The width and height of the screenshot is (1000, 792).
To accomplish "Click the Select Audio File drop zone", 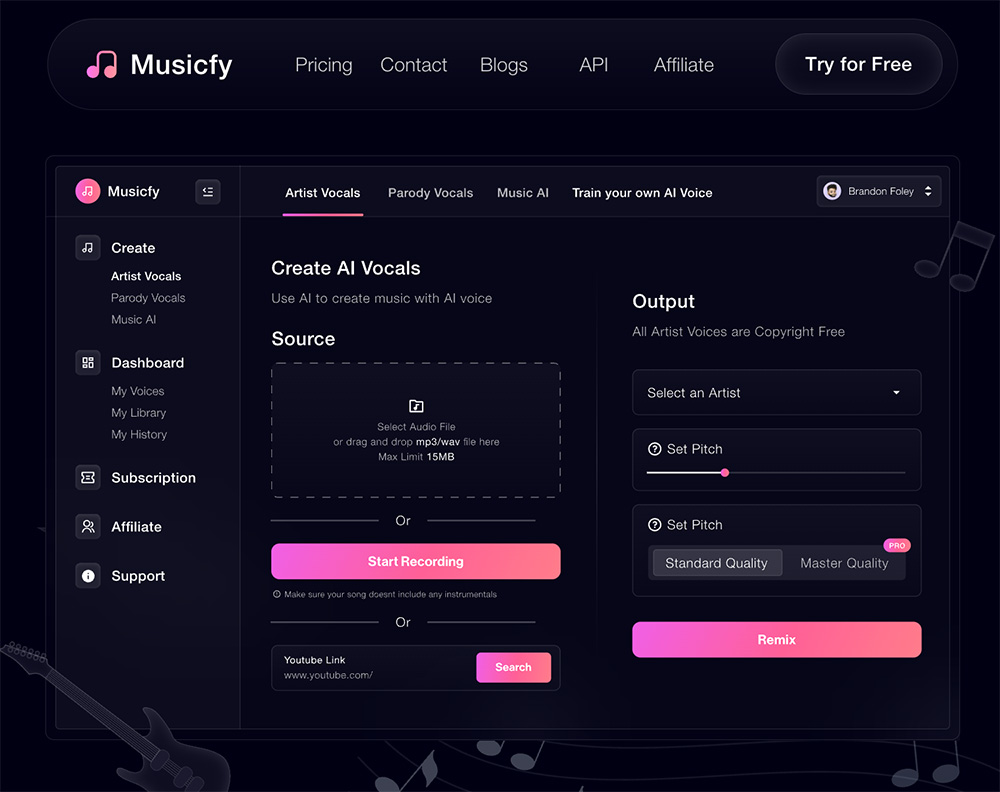I will tap(416, 430).
